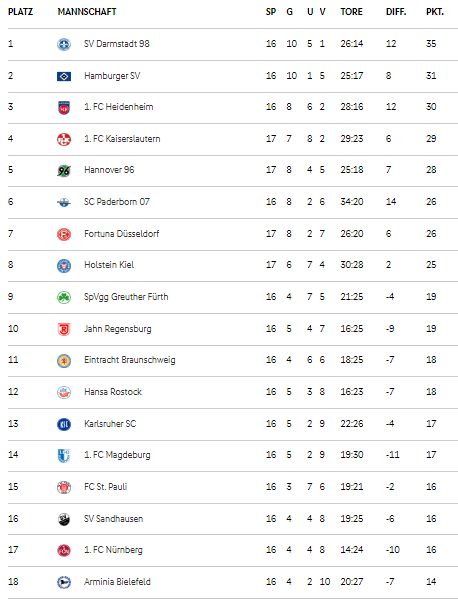
Task: Click the Hamburger SV diamond logo
Action: 64,76
